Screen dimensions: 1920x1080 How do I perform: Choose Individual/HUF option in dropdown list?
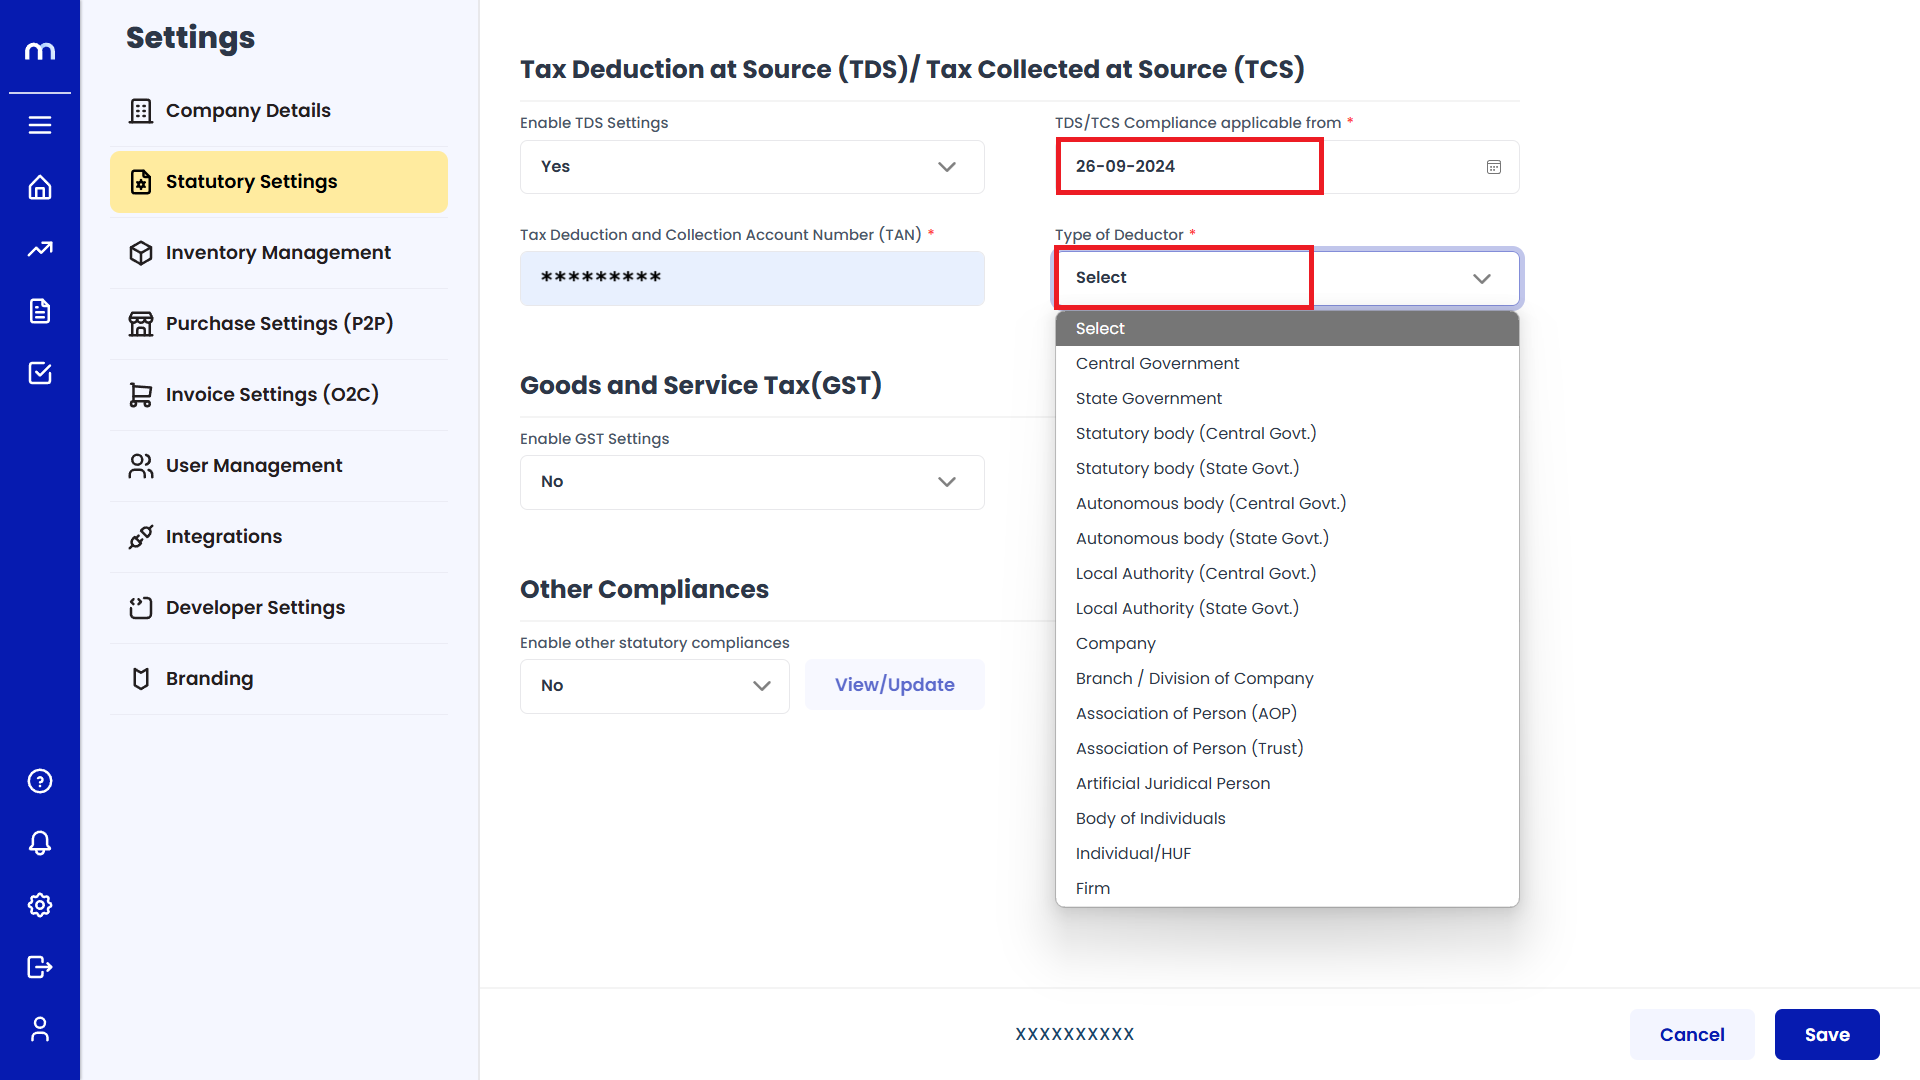1133,854
